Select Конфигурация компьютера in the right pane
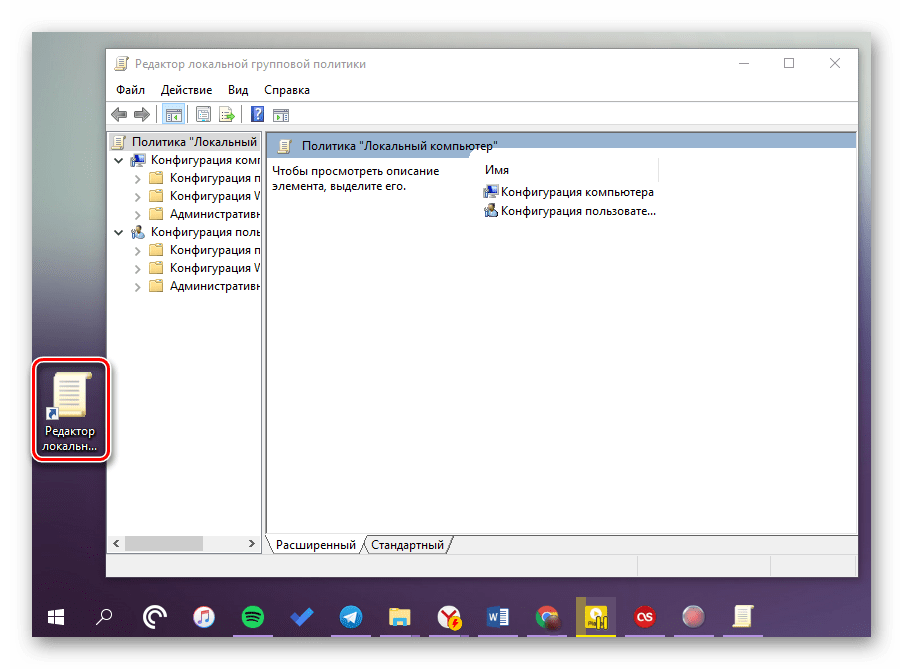Screen dimensions: 903x669 tap(577, 192)
